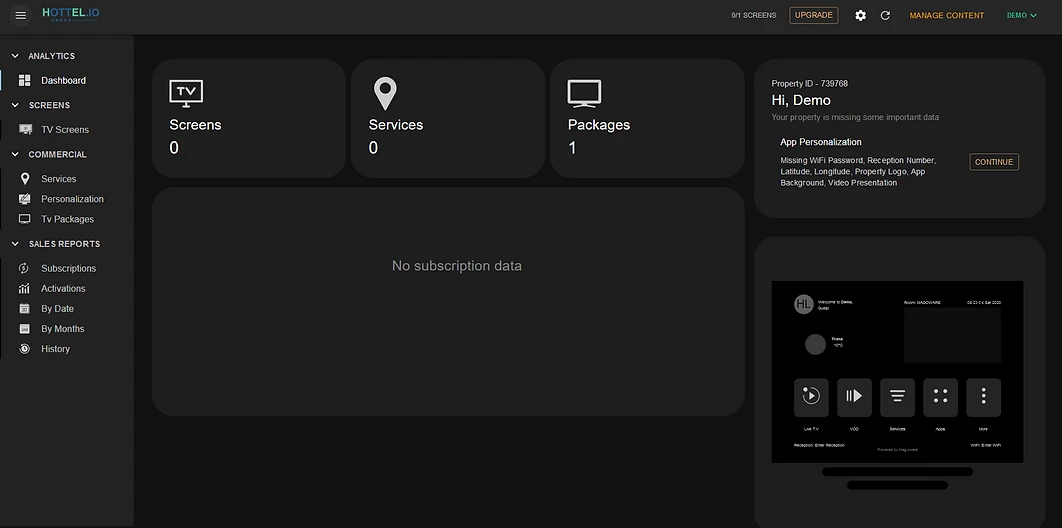Collapse the Analytics section
Image resolution: width=1062 pixels, height=528 pixels.
pos(15,56)
